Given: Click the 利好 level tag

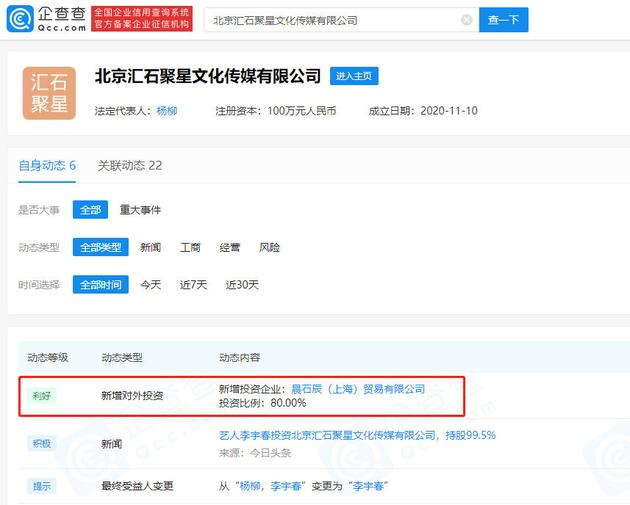Looking at the screenshot, I should (x=42, y=396).
